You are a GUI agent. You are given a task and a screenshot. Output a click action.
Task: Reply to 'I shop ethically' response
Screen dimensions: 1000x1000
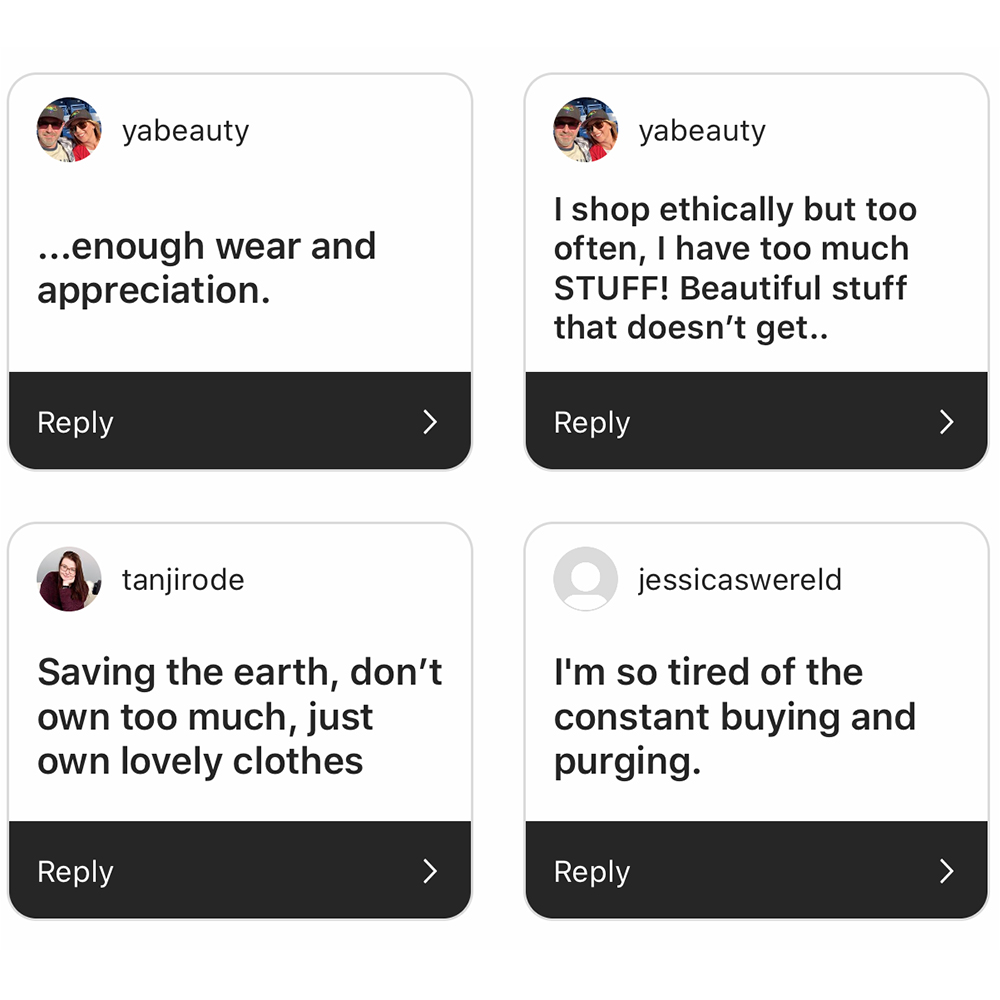coord(756,421)
